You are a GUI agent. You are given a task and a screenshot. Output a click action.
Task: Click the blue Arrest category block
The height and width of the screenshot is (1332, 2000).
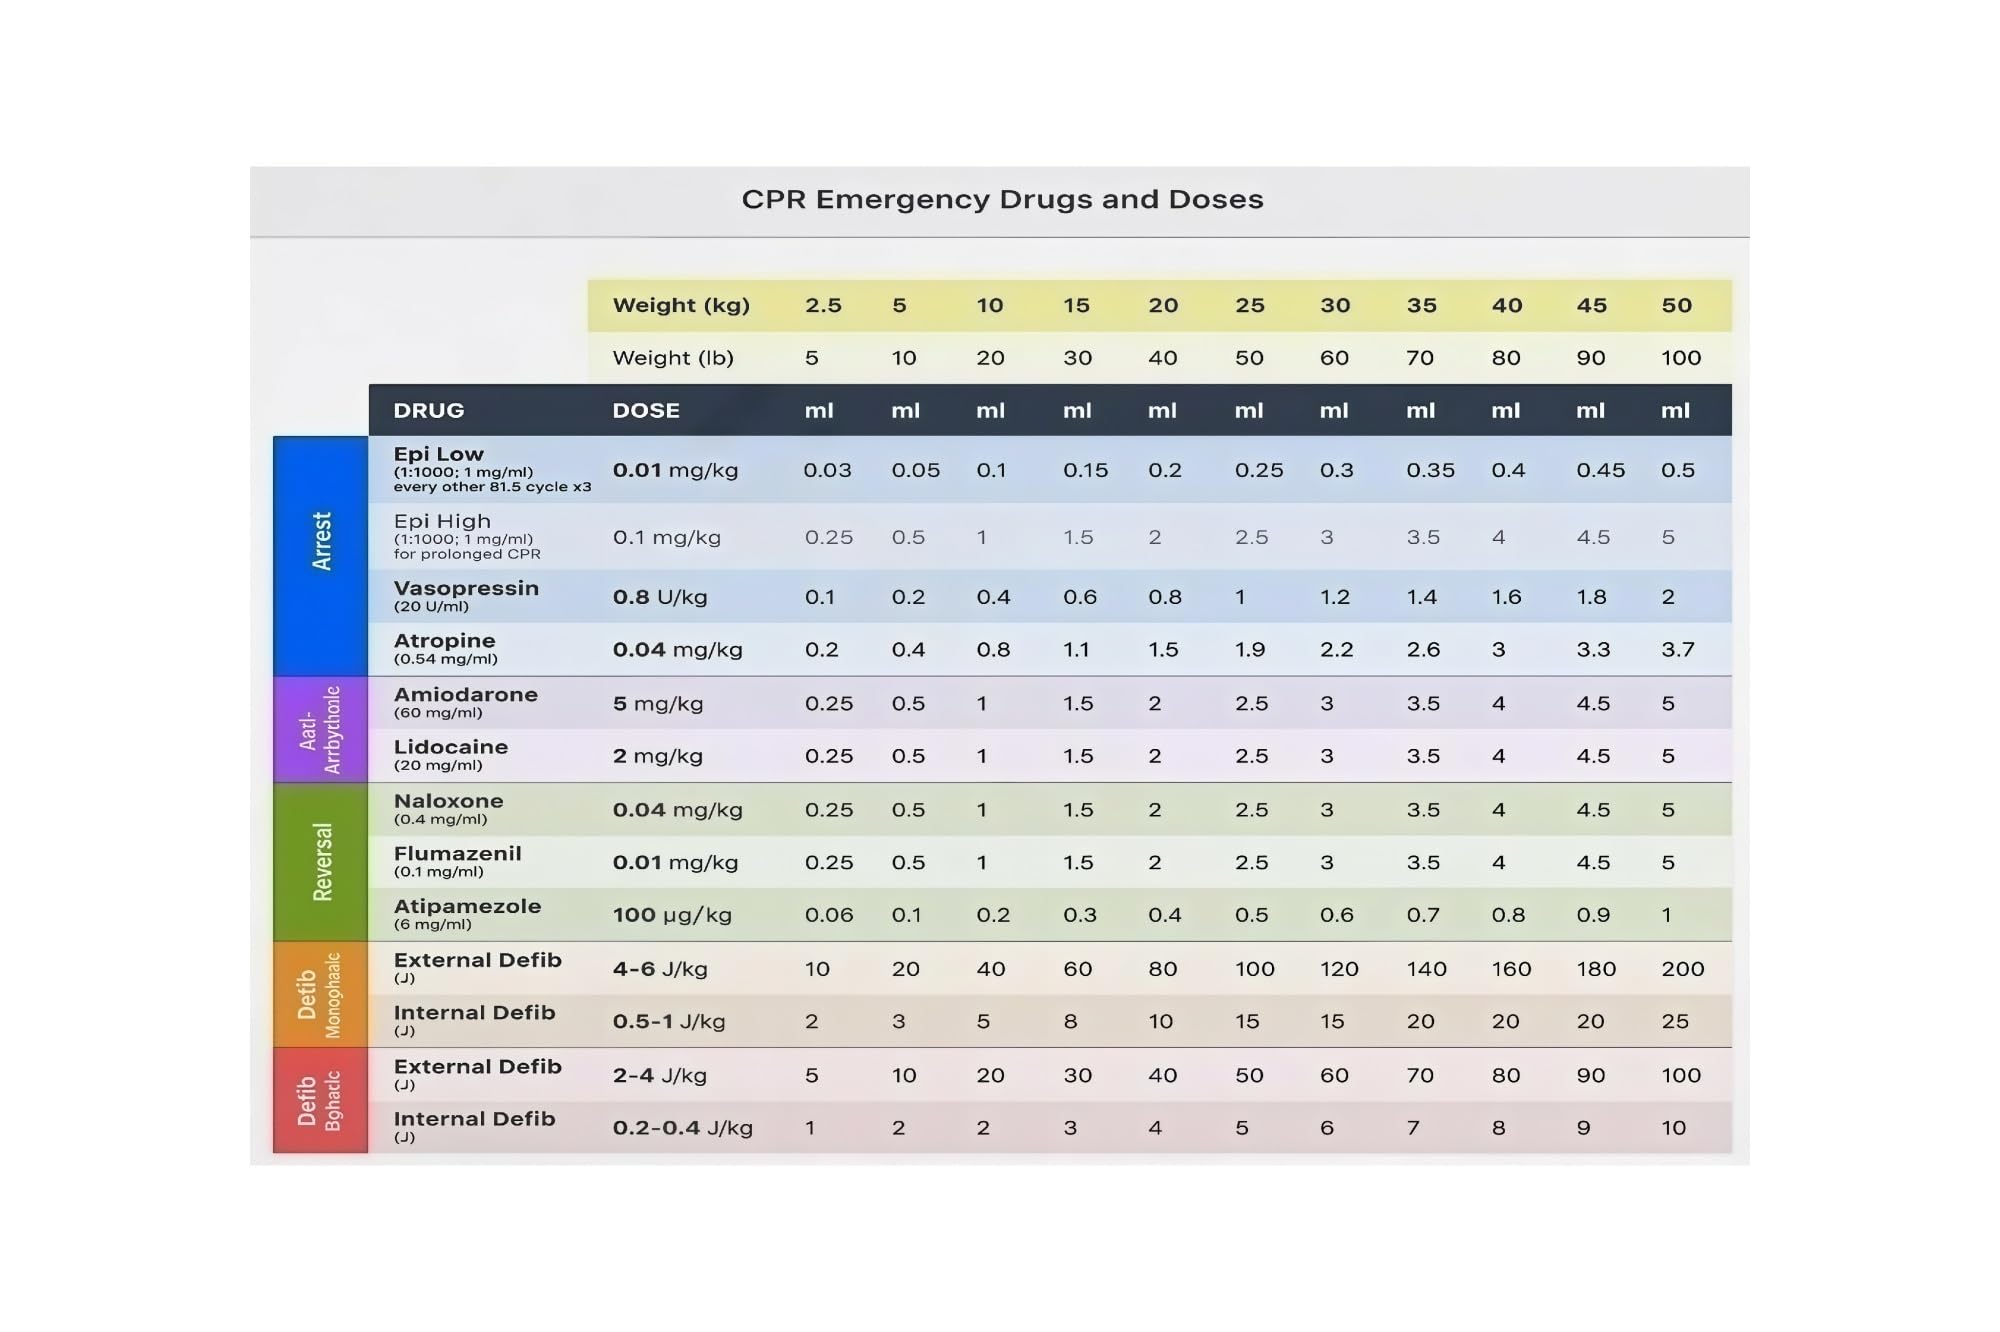pos(320,556)
